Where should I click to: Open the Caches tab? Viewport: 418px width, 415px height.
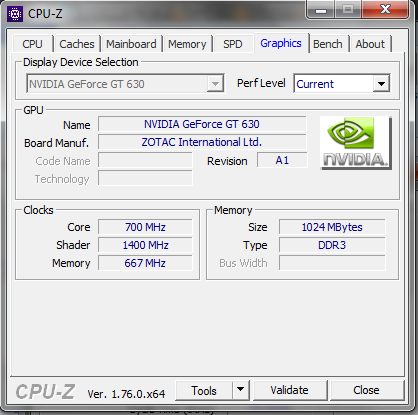pos(77,44)
